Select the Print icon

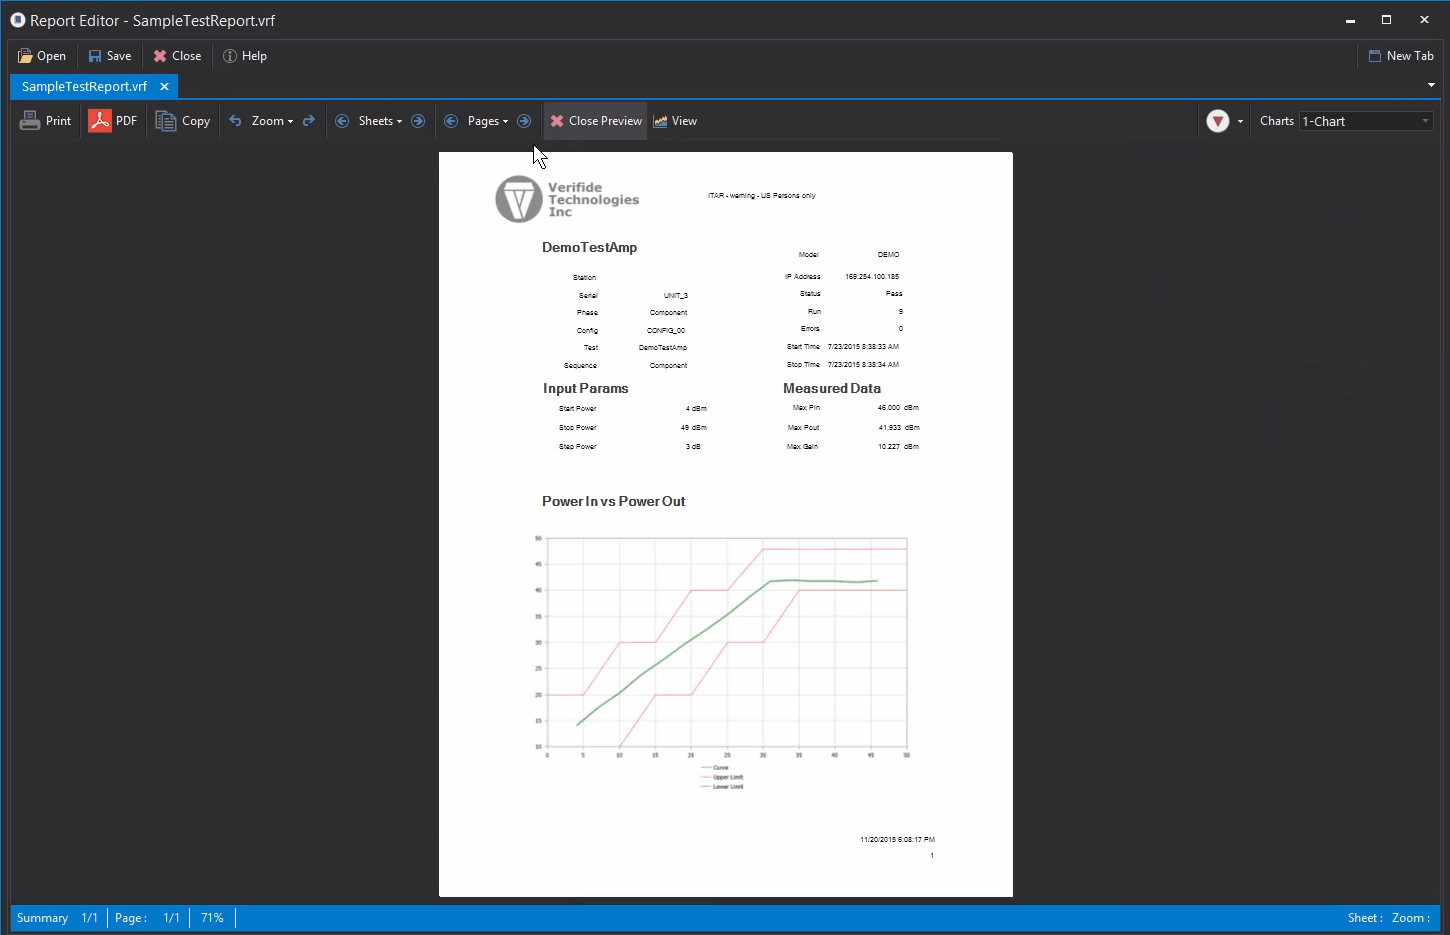(45, 120)
